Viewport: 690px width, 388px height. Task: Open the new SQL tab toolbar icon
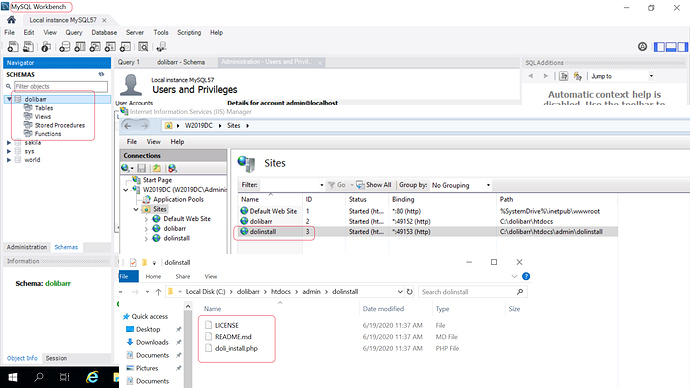(x=13, y=47)
